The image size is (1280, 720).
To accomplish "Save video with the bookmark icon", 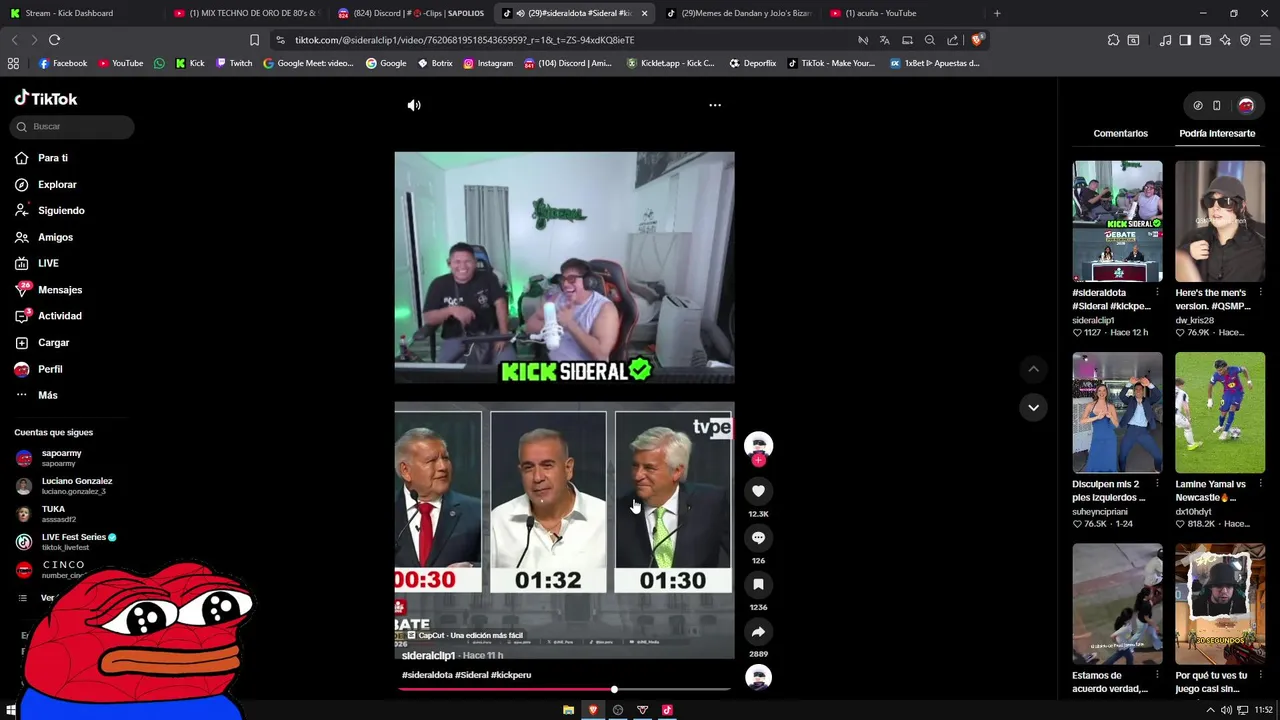I will click(758, 584).
